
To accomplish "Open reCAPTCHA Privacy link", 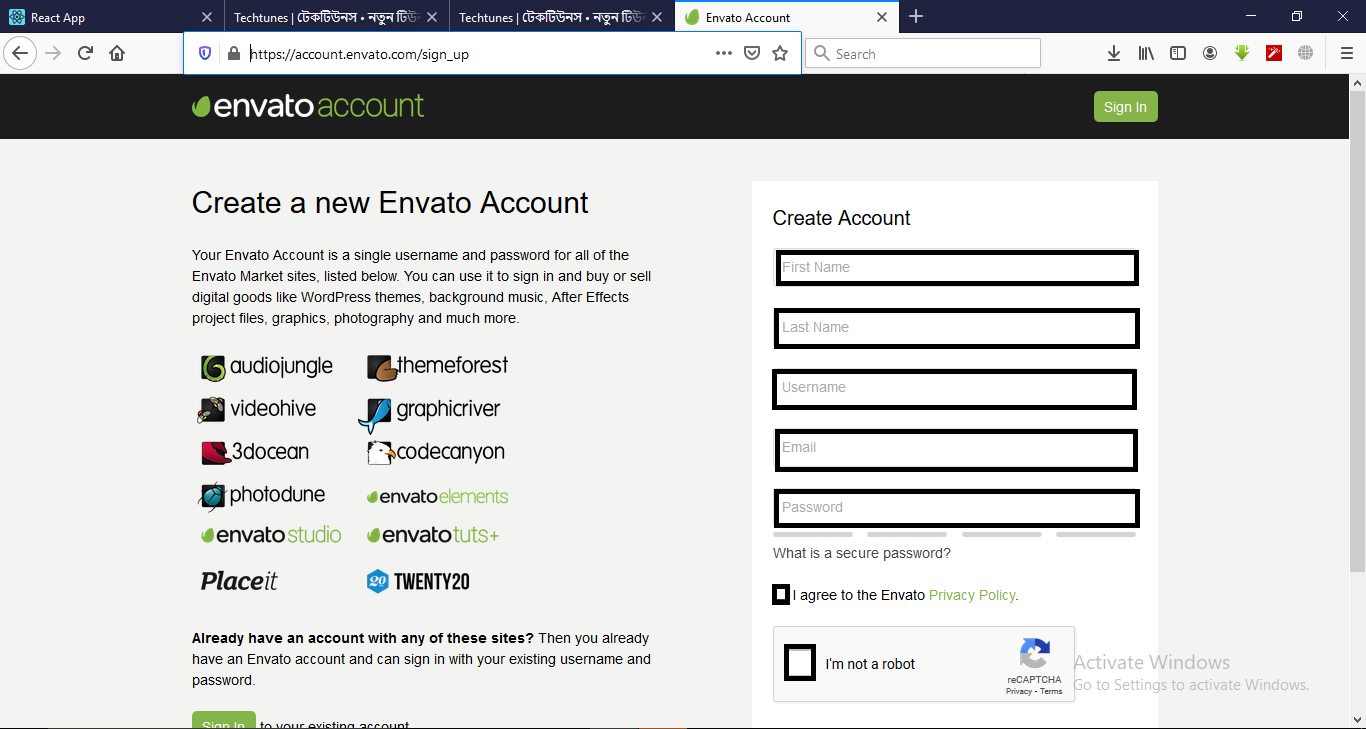I will 1019,691.
